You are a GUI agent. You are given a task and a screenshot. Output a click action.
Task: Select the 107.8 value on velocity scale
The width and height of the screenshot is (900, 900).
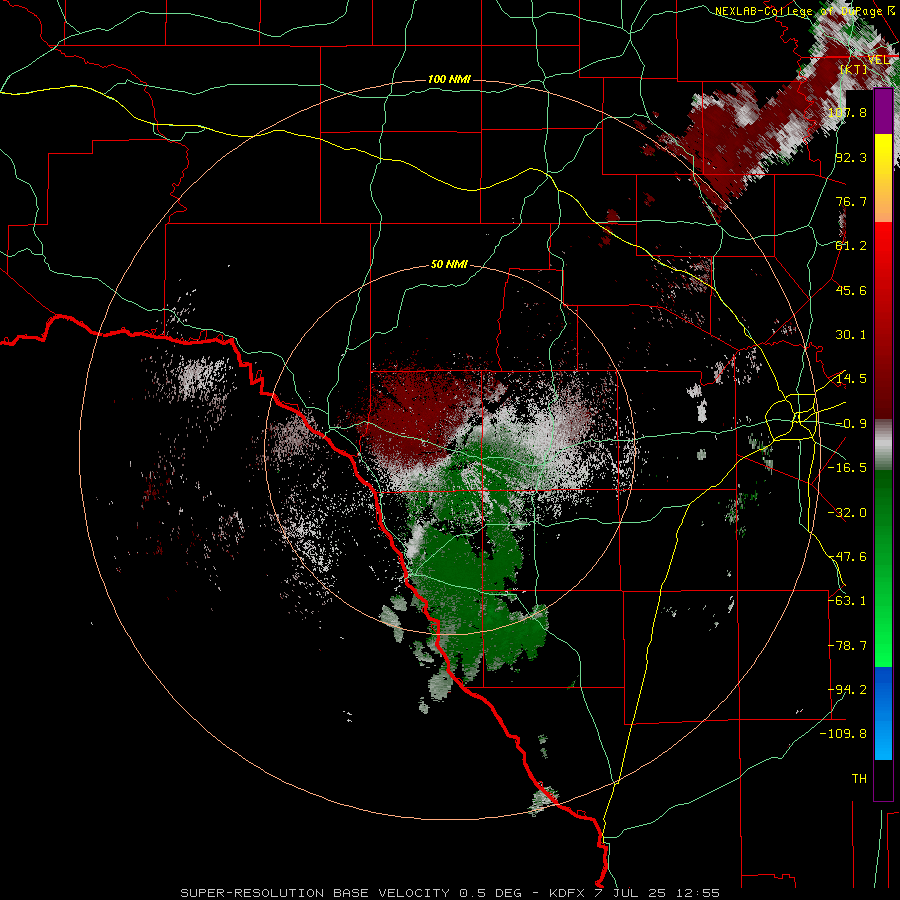tap(847, 112)
